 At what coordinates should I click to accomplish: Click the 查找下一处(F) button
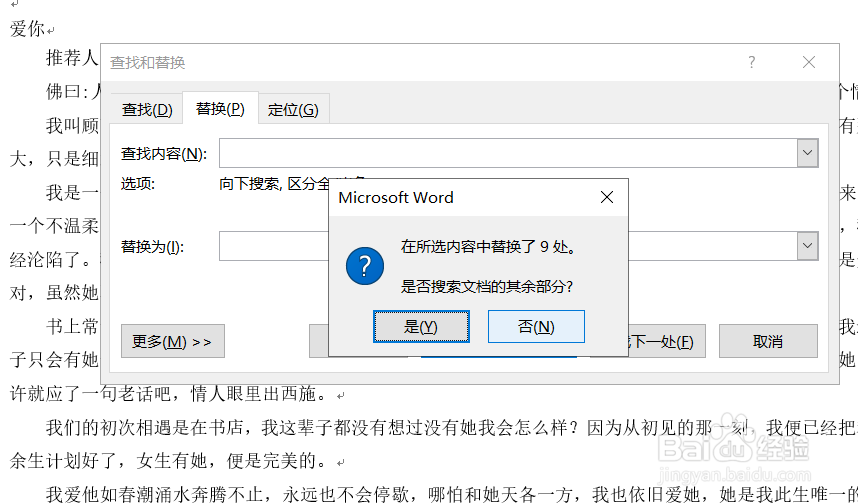click(666, 341)
